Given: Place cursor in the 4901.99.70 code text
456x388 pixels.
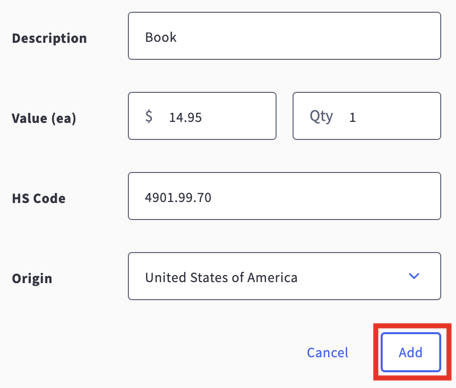Looking at the screenshot, I should click(178, 198).
